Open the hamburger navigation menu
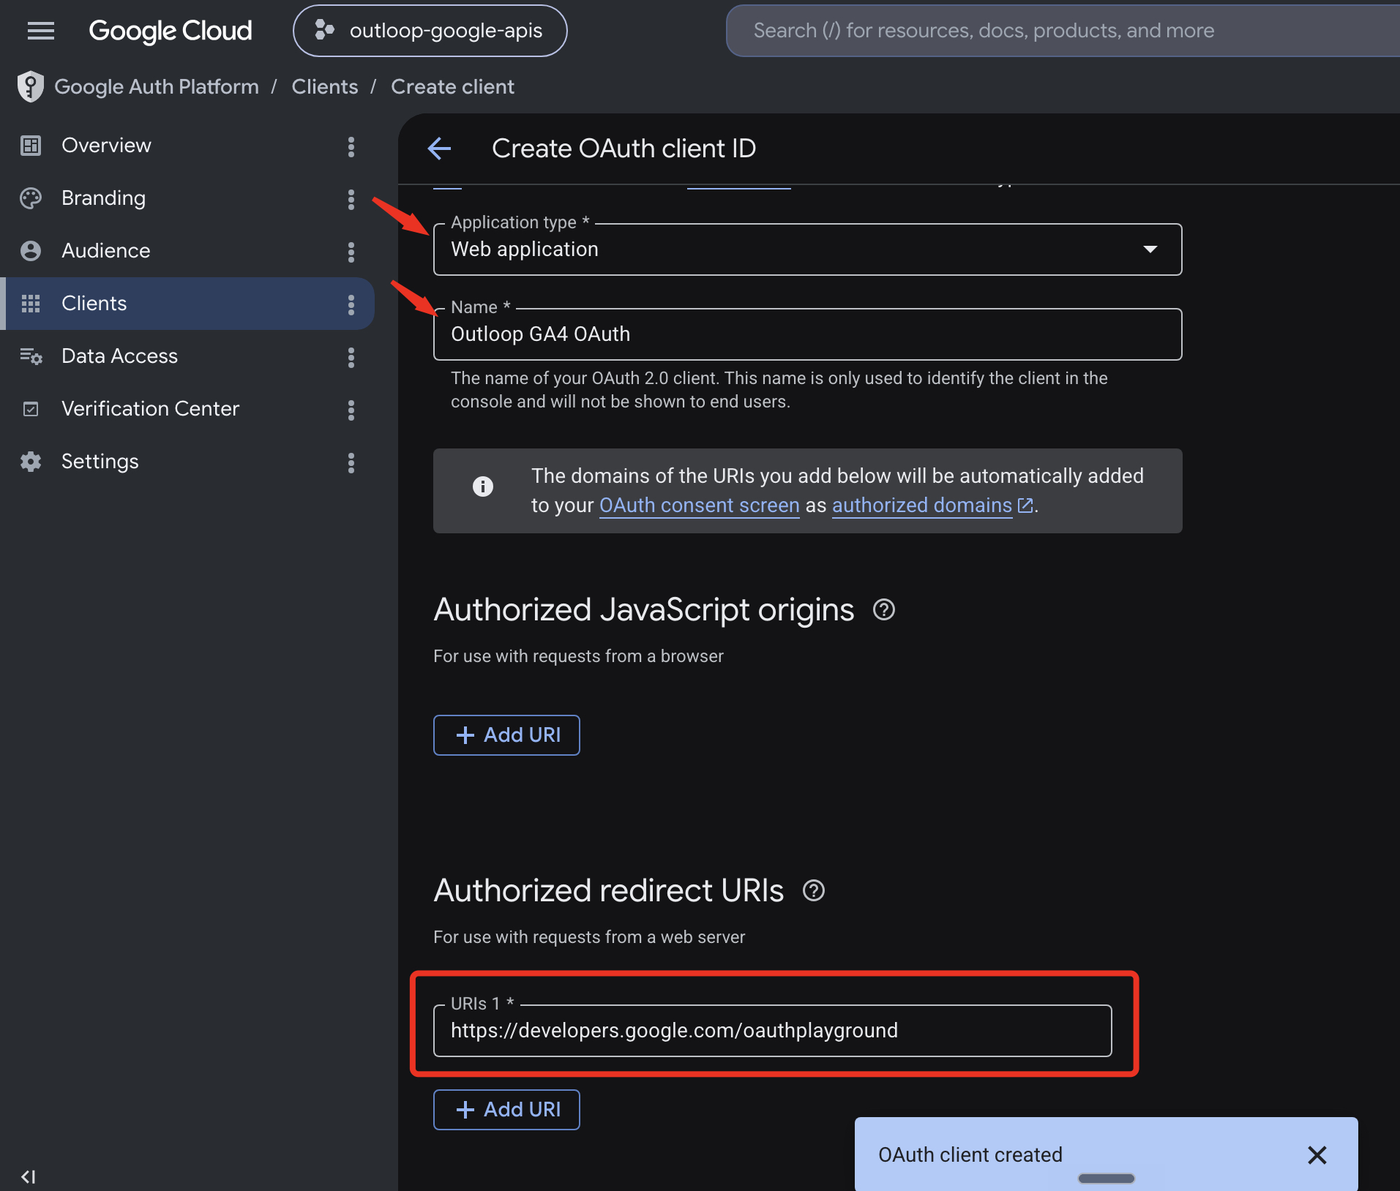The height and width of the screenshot is (1191, 1400). tap(41, 31)
